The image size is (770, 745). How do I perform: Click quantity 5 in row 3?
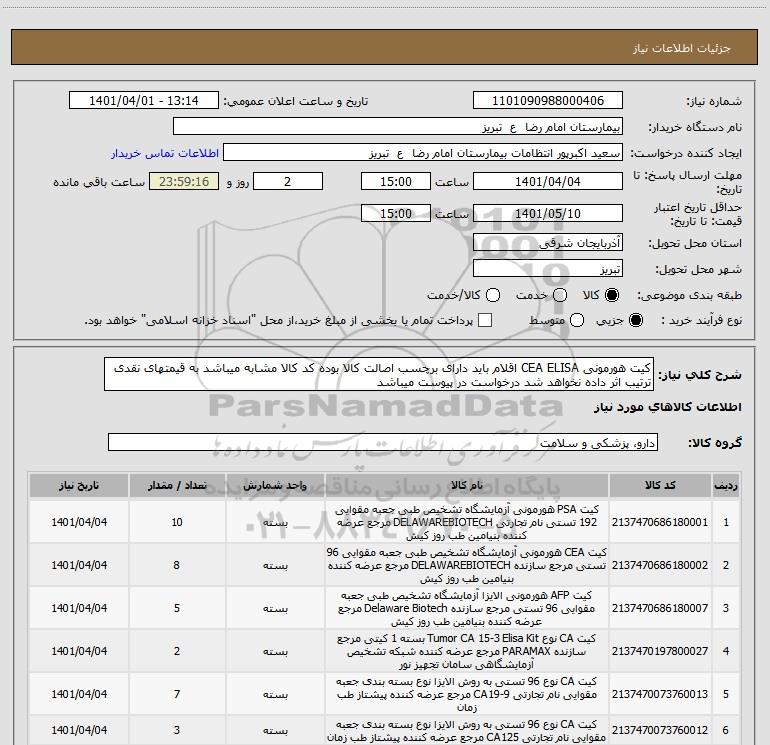tap(177, 608)
